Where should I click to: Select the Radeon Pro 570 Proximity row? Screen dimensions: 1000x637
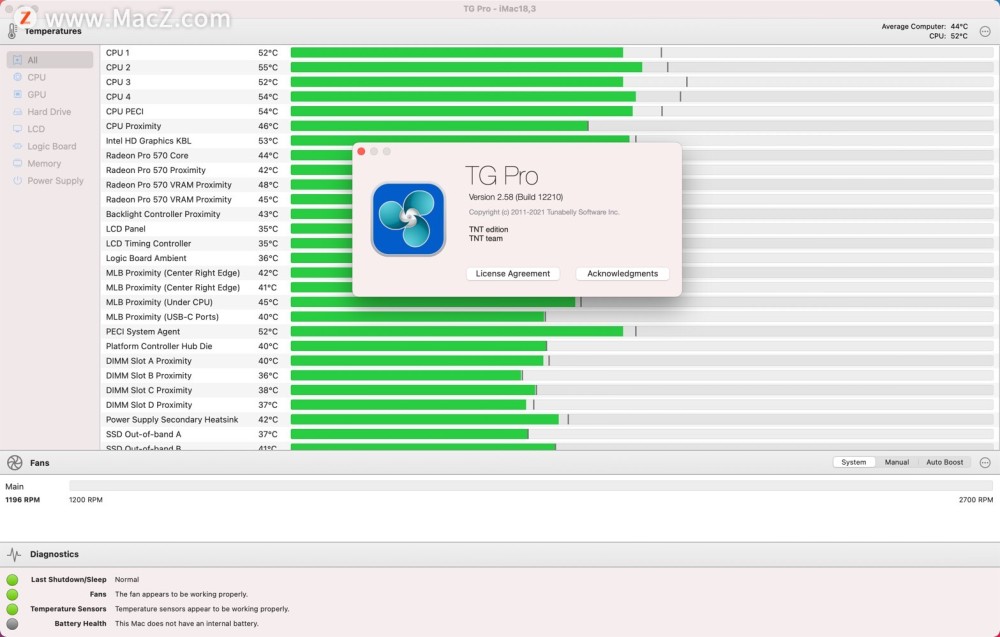(550, 170)
